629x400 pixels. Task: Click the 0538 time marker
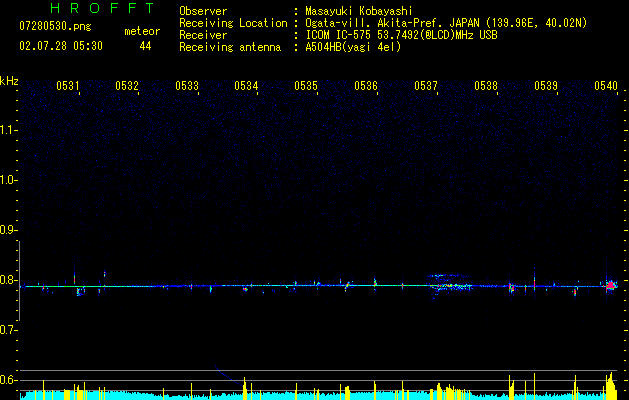pos(486,85)
